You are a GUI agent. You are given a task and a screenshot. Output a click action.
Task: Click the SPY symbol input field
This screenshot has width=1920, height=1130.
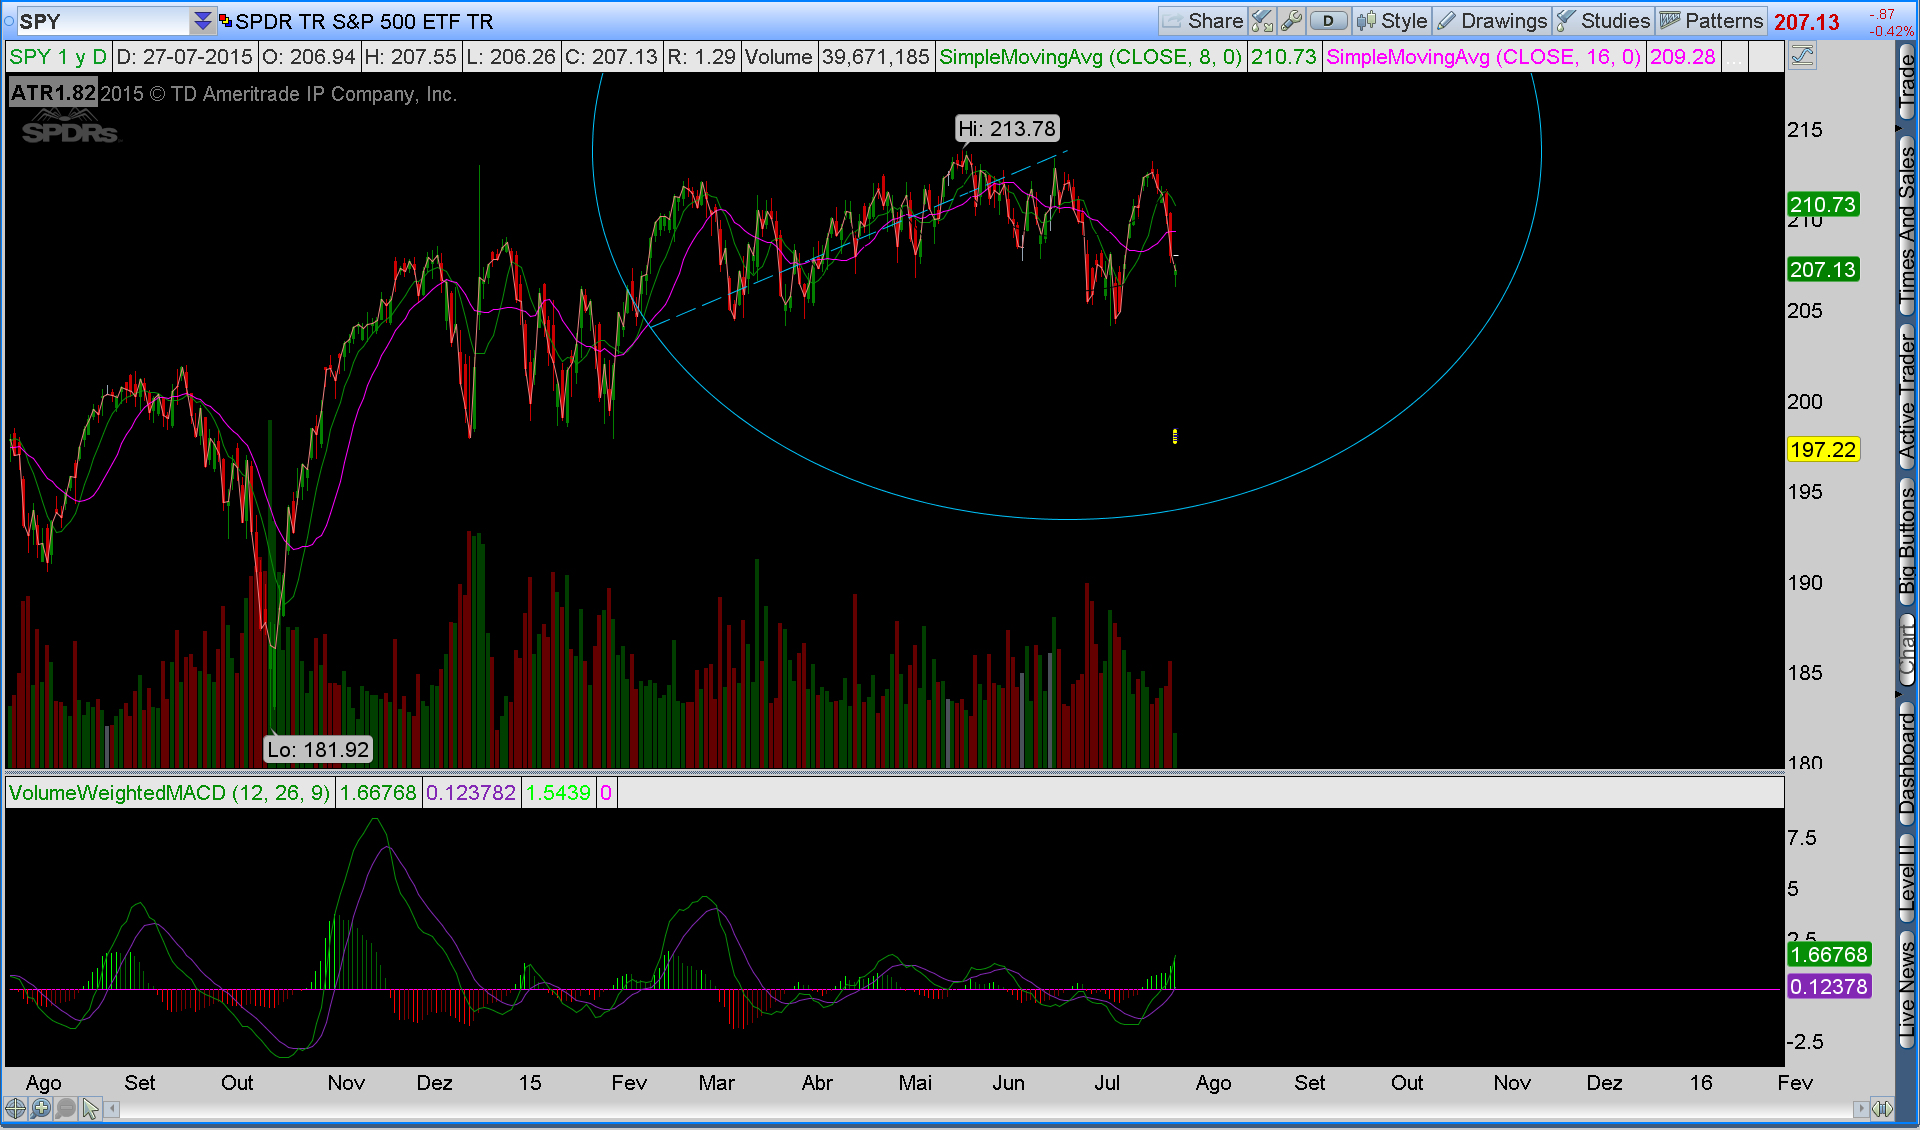point(100,21)
